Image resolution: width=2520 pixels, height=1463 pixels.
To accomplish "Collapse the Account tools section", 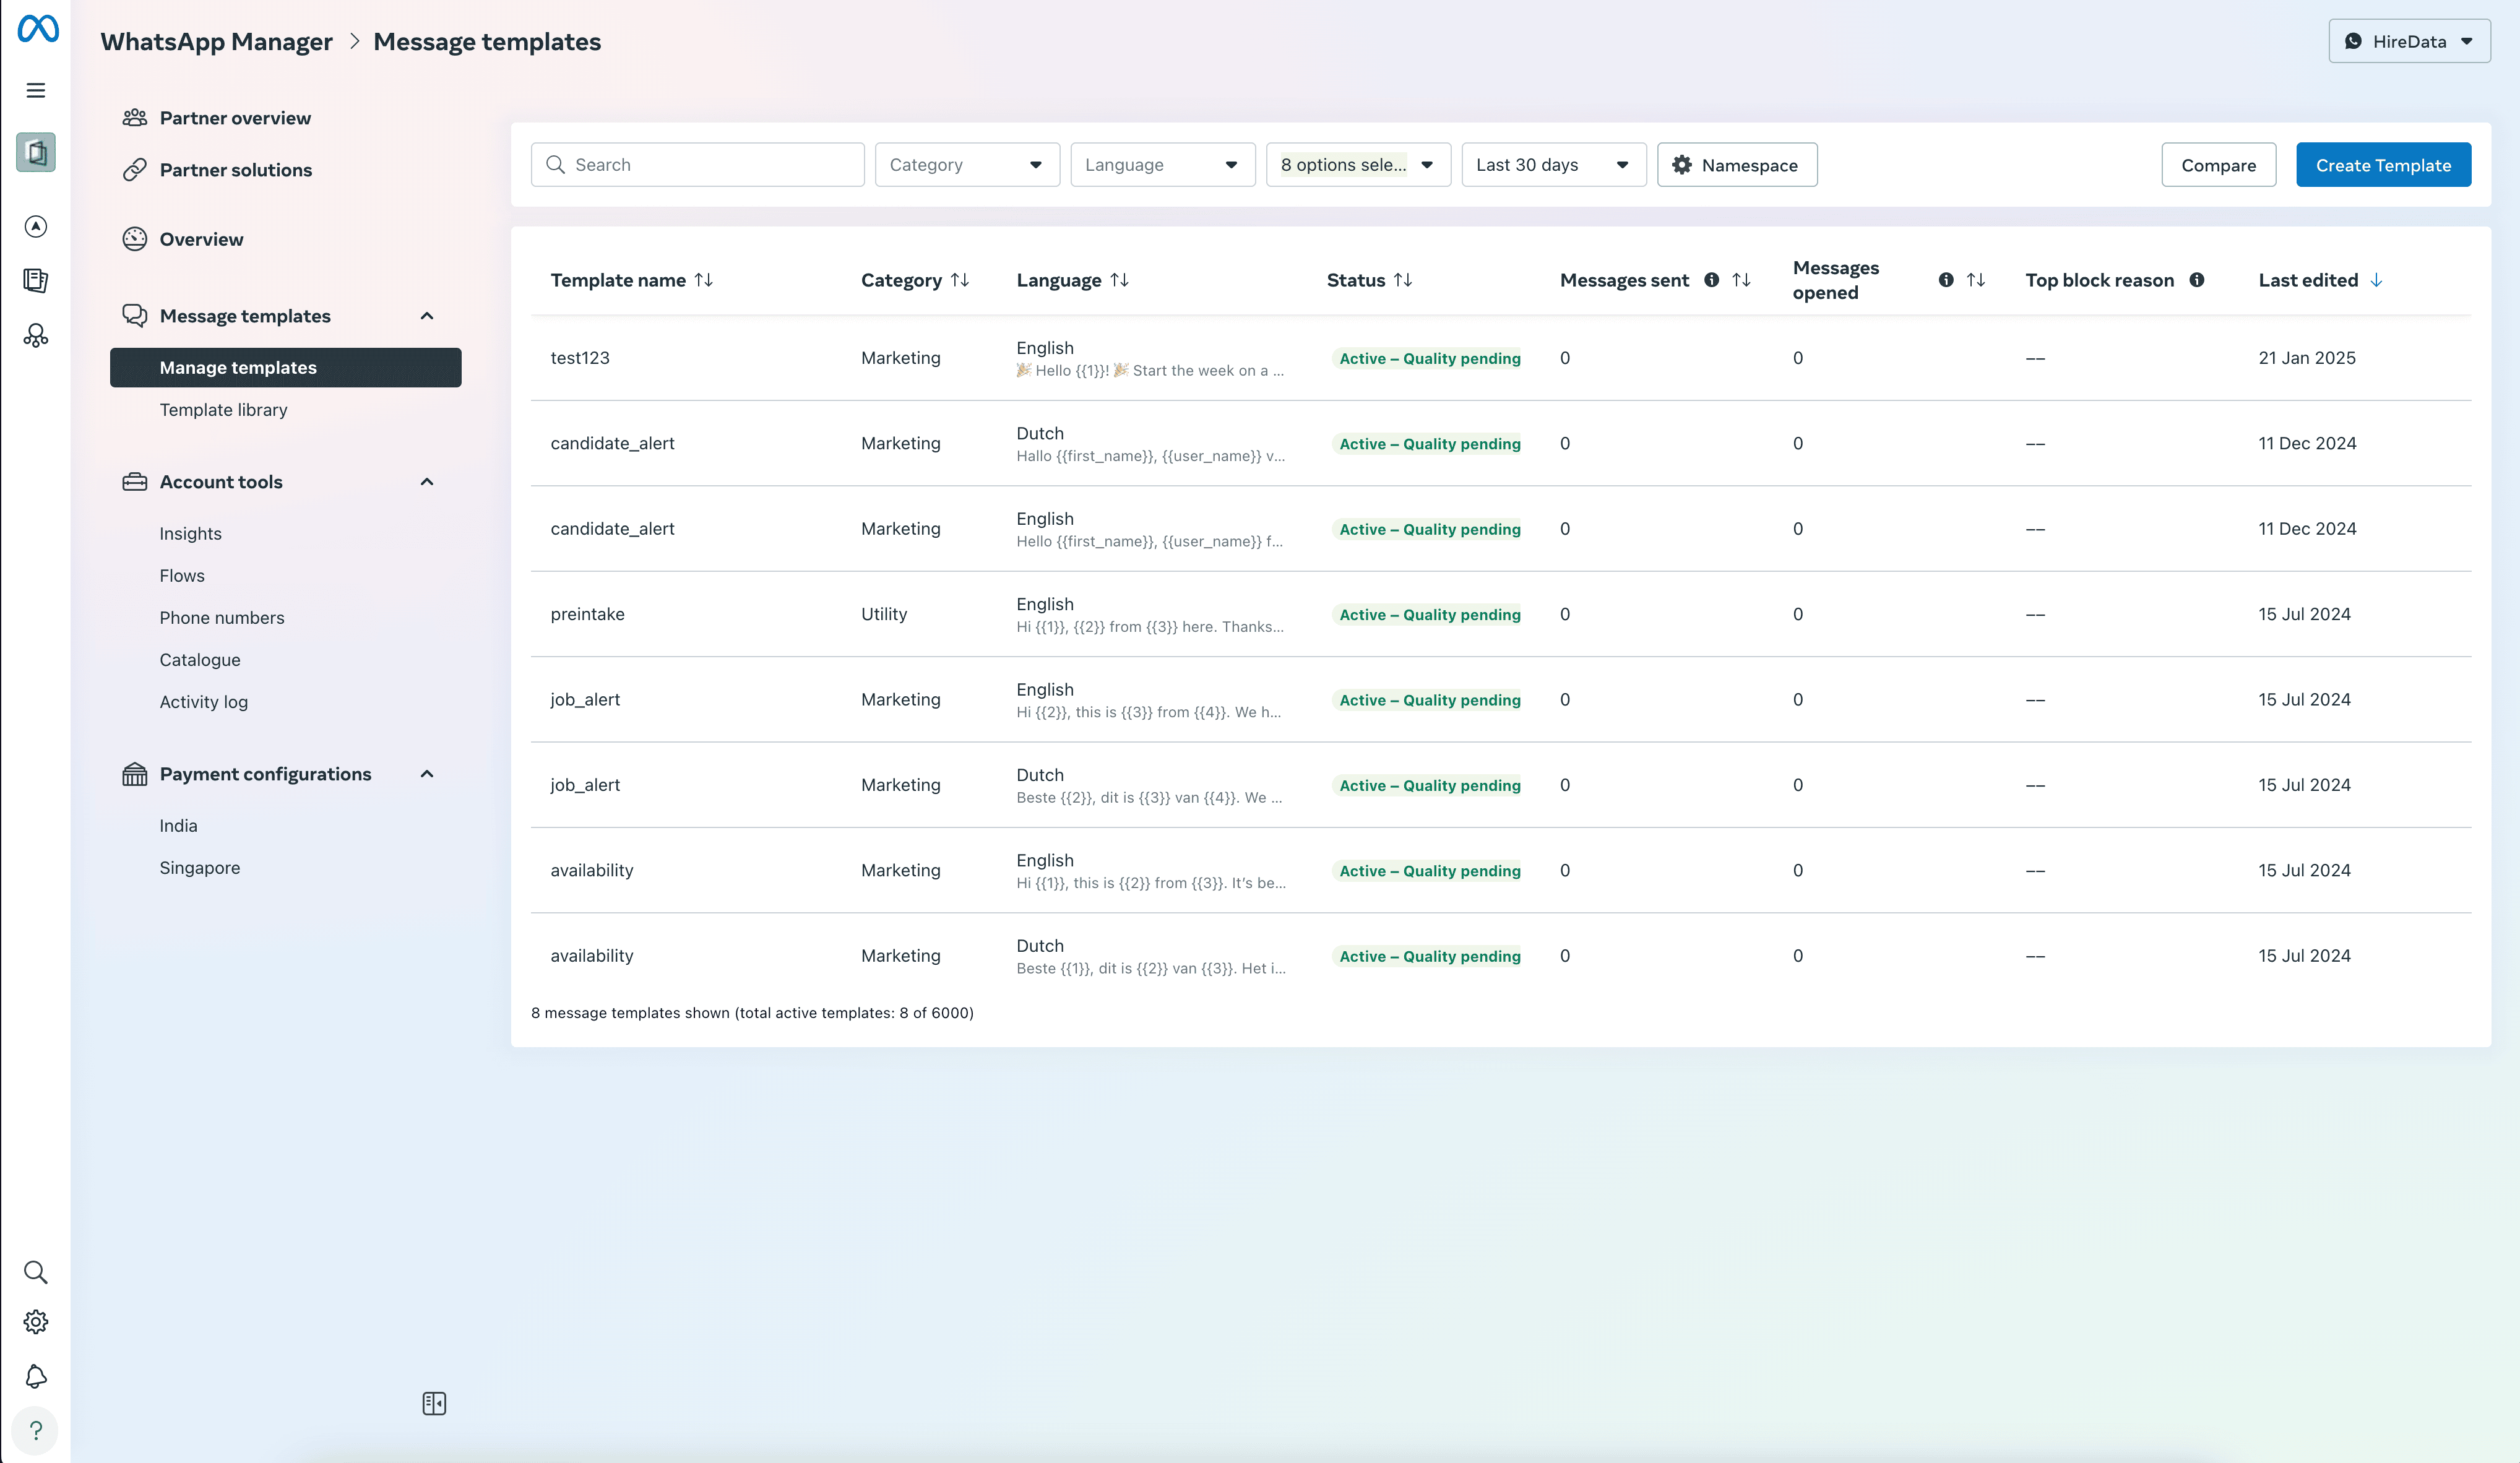I will pos(427,482).
